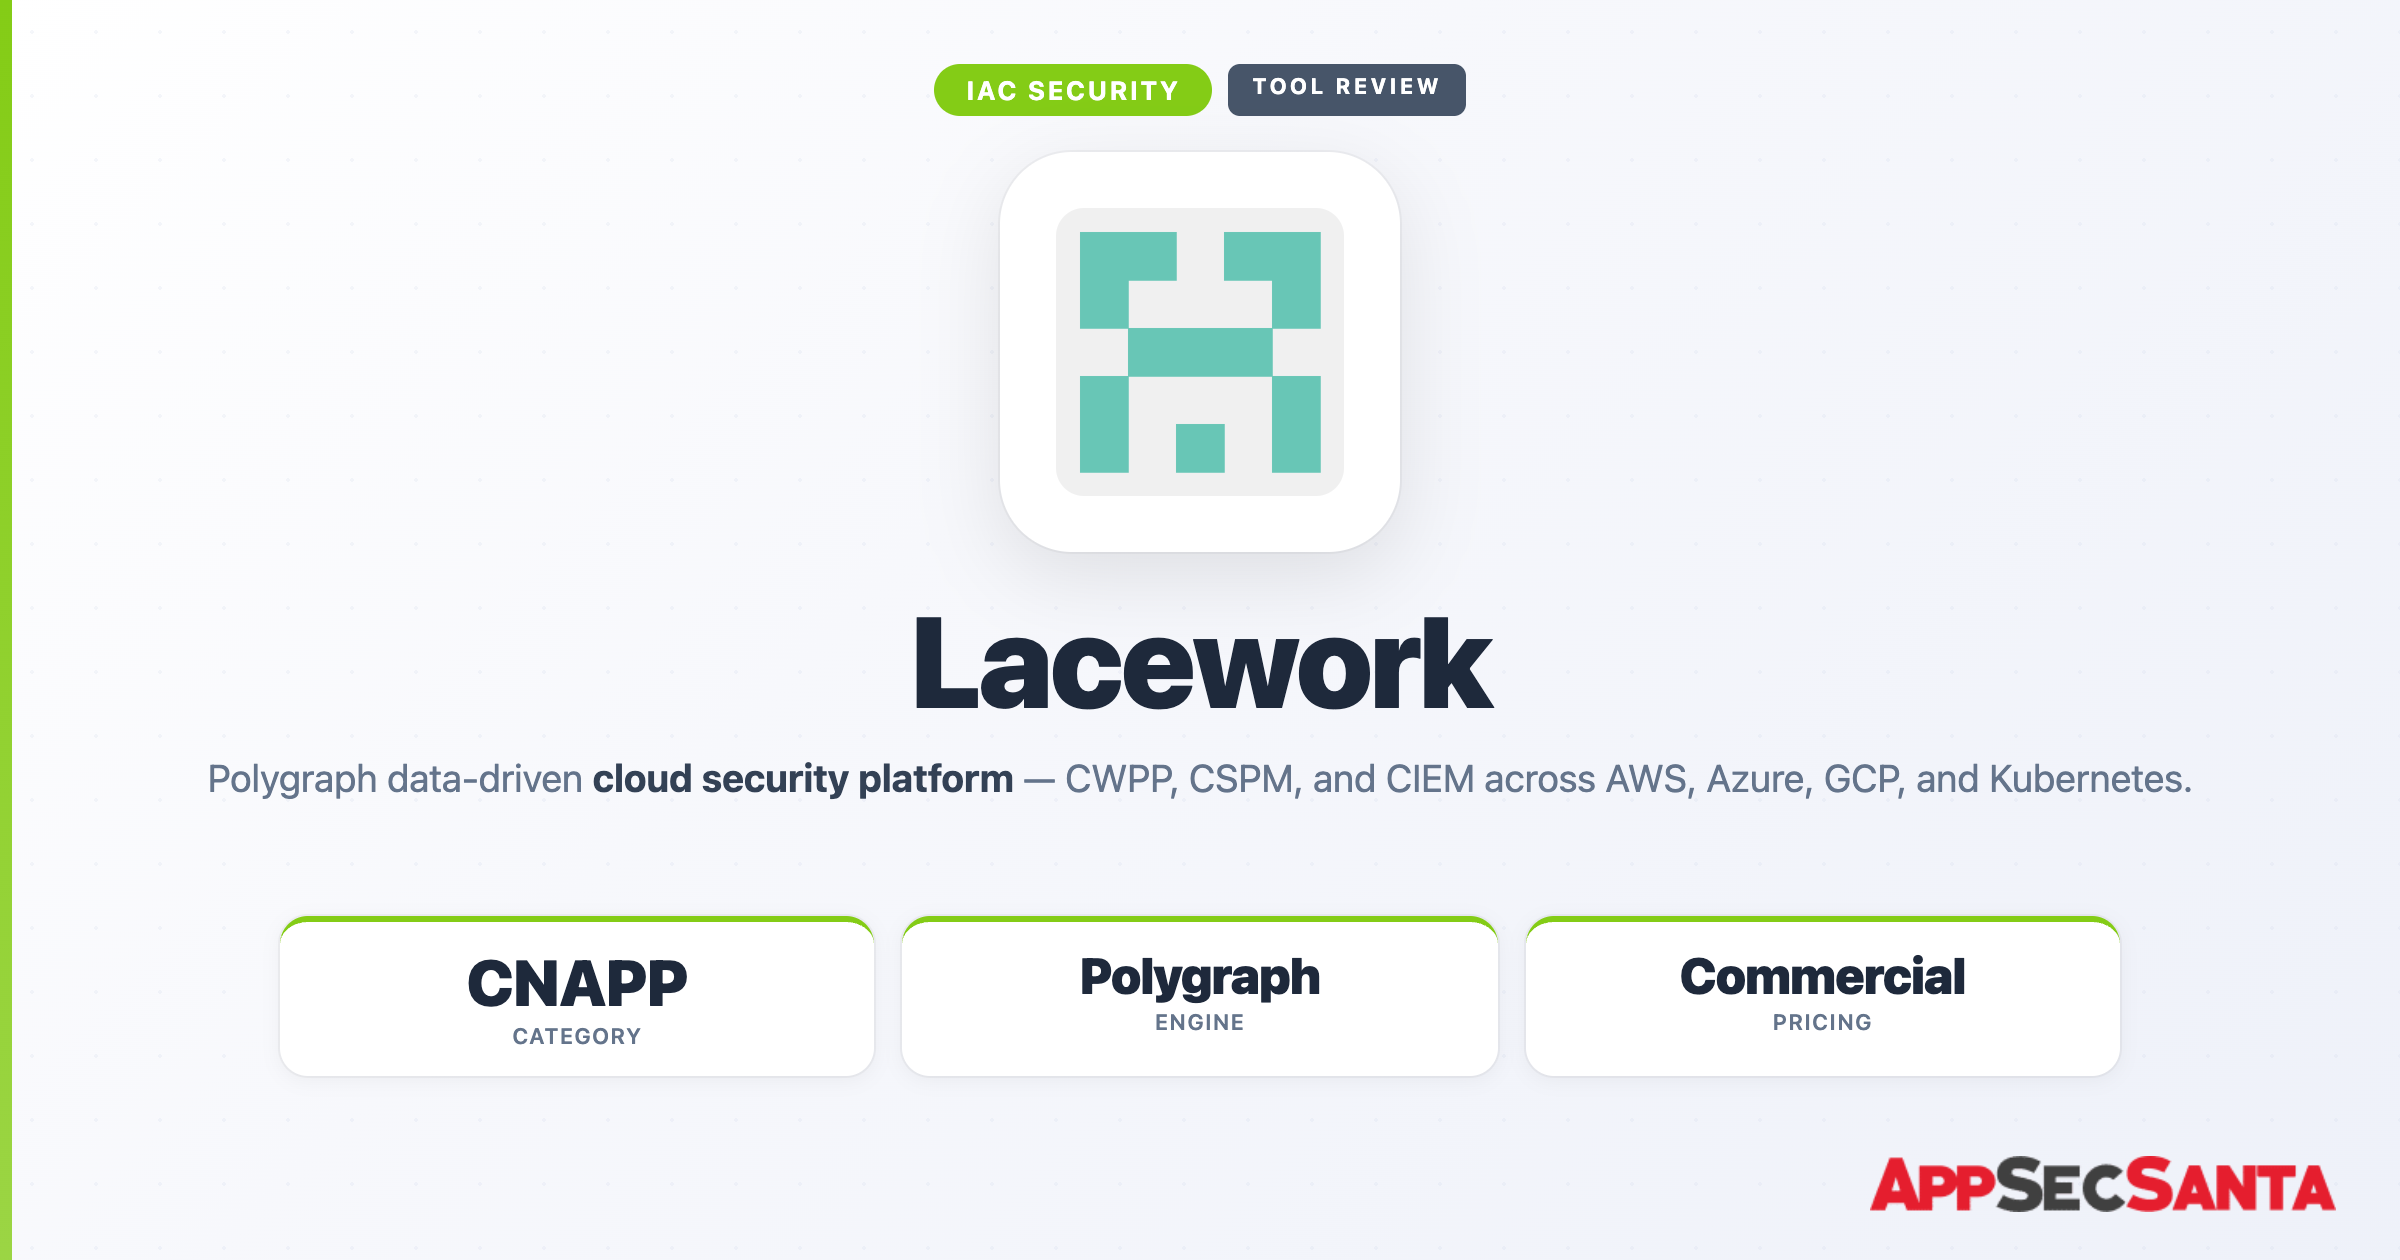Click the PRICING label under Commercial

(x=1822, y=1023)
